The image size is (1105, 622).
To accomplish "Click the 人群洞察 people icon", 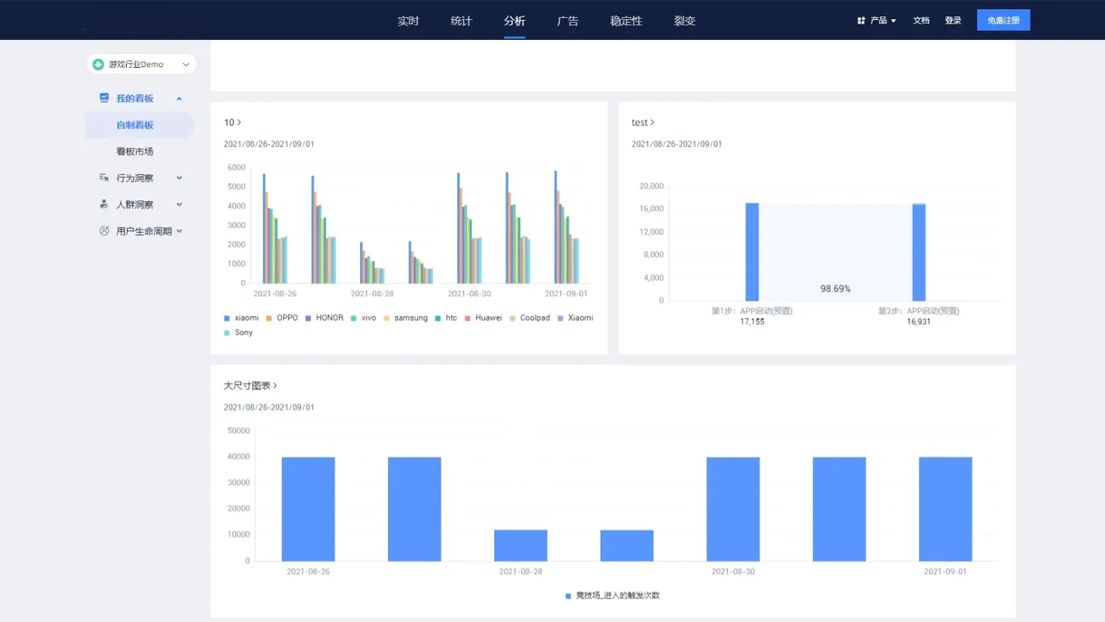I will point(104,204).
